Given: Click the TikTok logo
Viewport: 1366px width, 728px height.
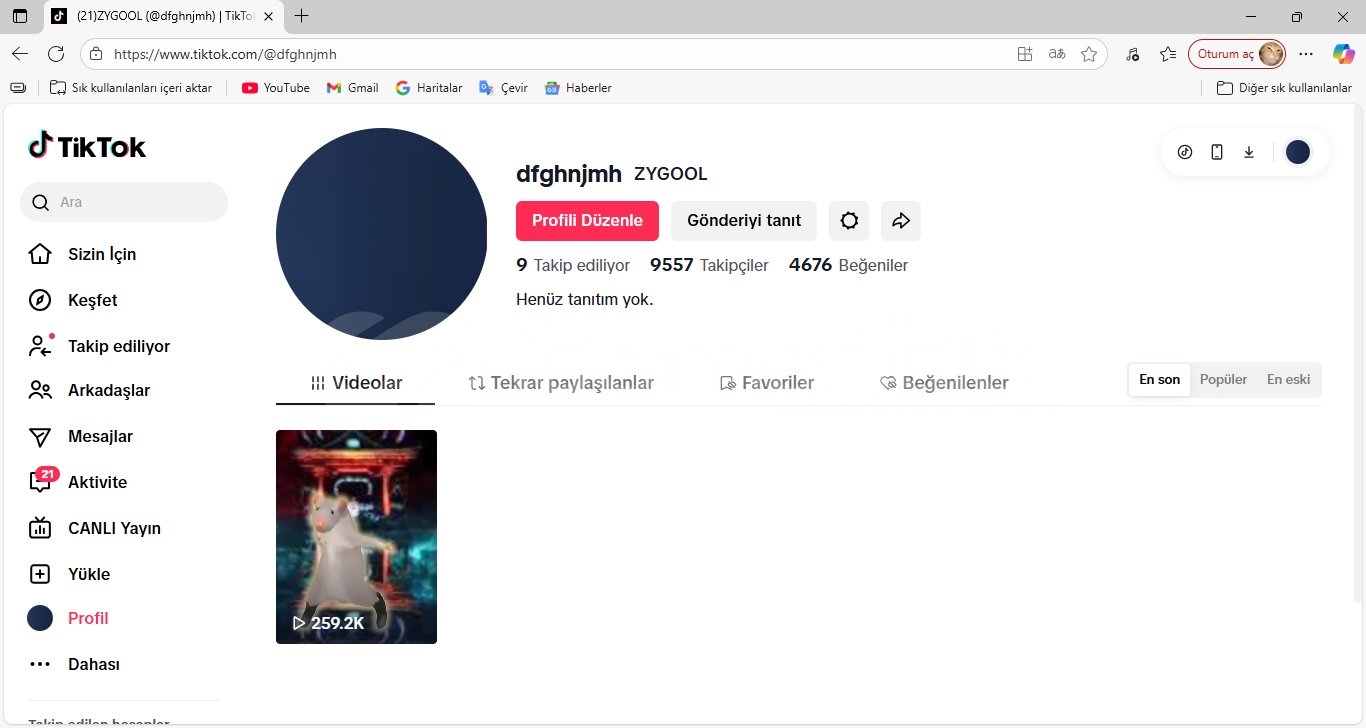Looking at the screenshot, I should click(x=87, y=147).
